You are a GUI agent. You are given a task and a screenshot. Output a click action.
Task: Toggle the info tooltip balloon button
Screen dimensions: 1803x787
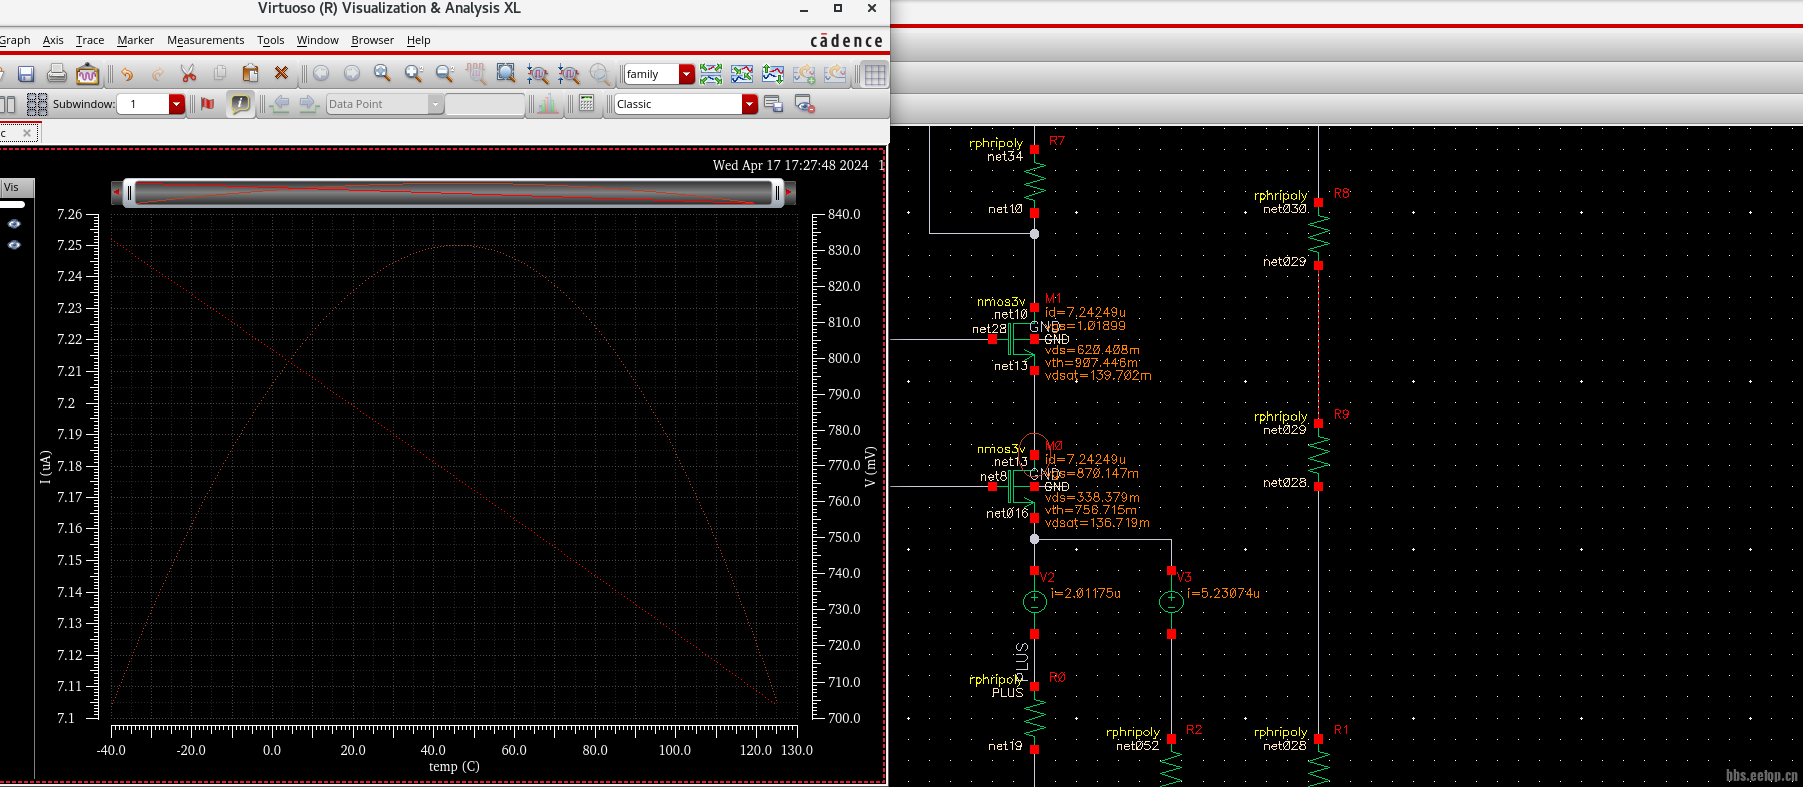click(241, 104)
